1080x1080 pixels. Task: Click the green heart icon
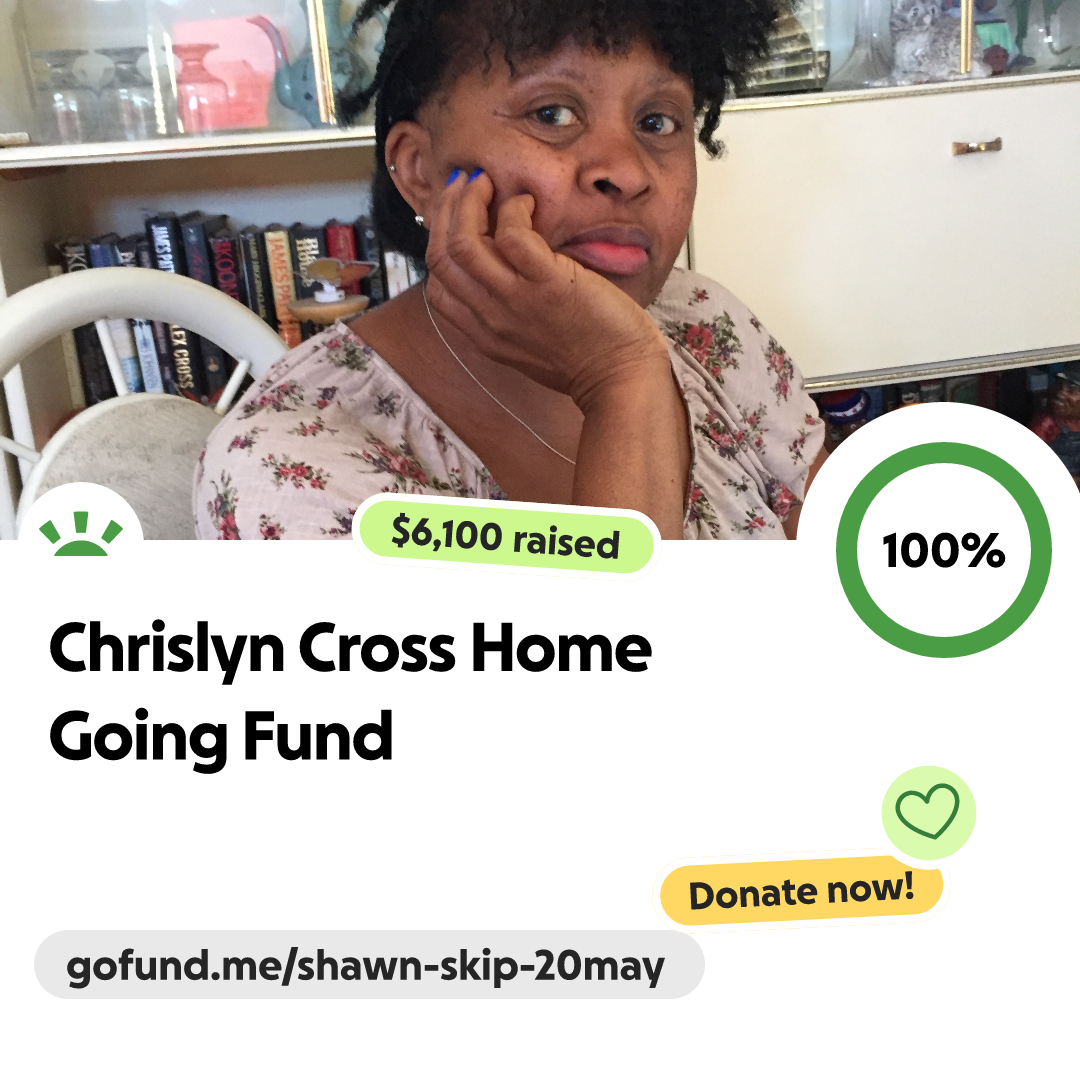927,811
